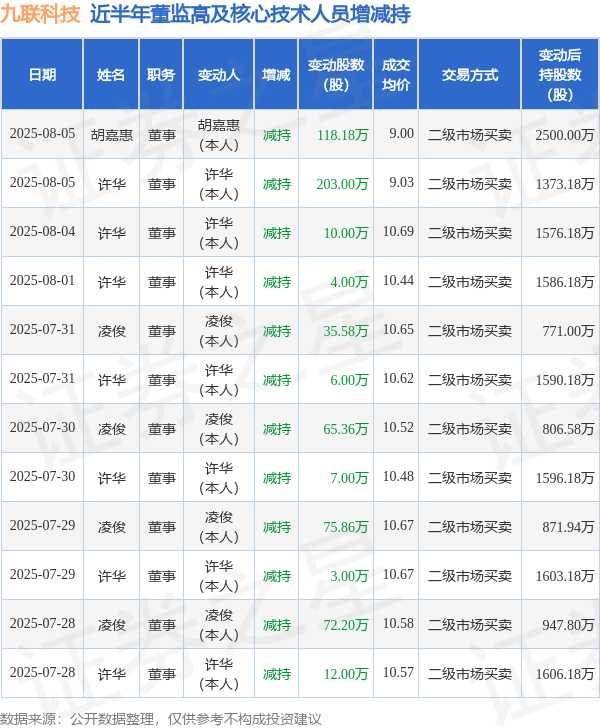Click the 75.86万 share change value
The image size is (600, 728).
(x=346, y=527)
